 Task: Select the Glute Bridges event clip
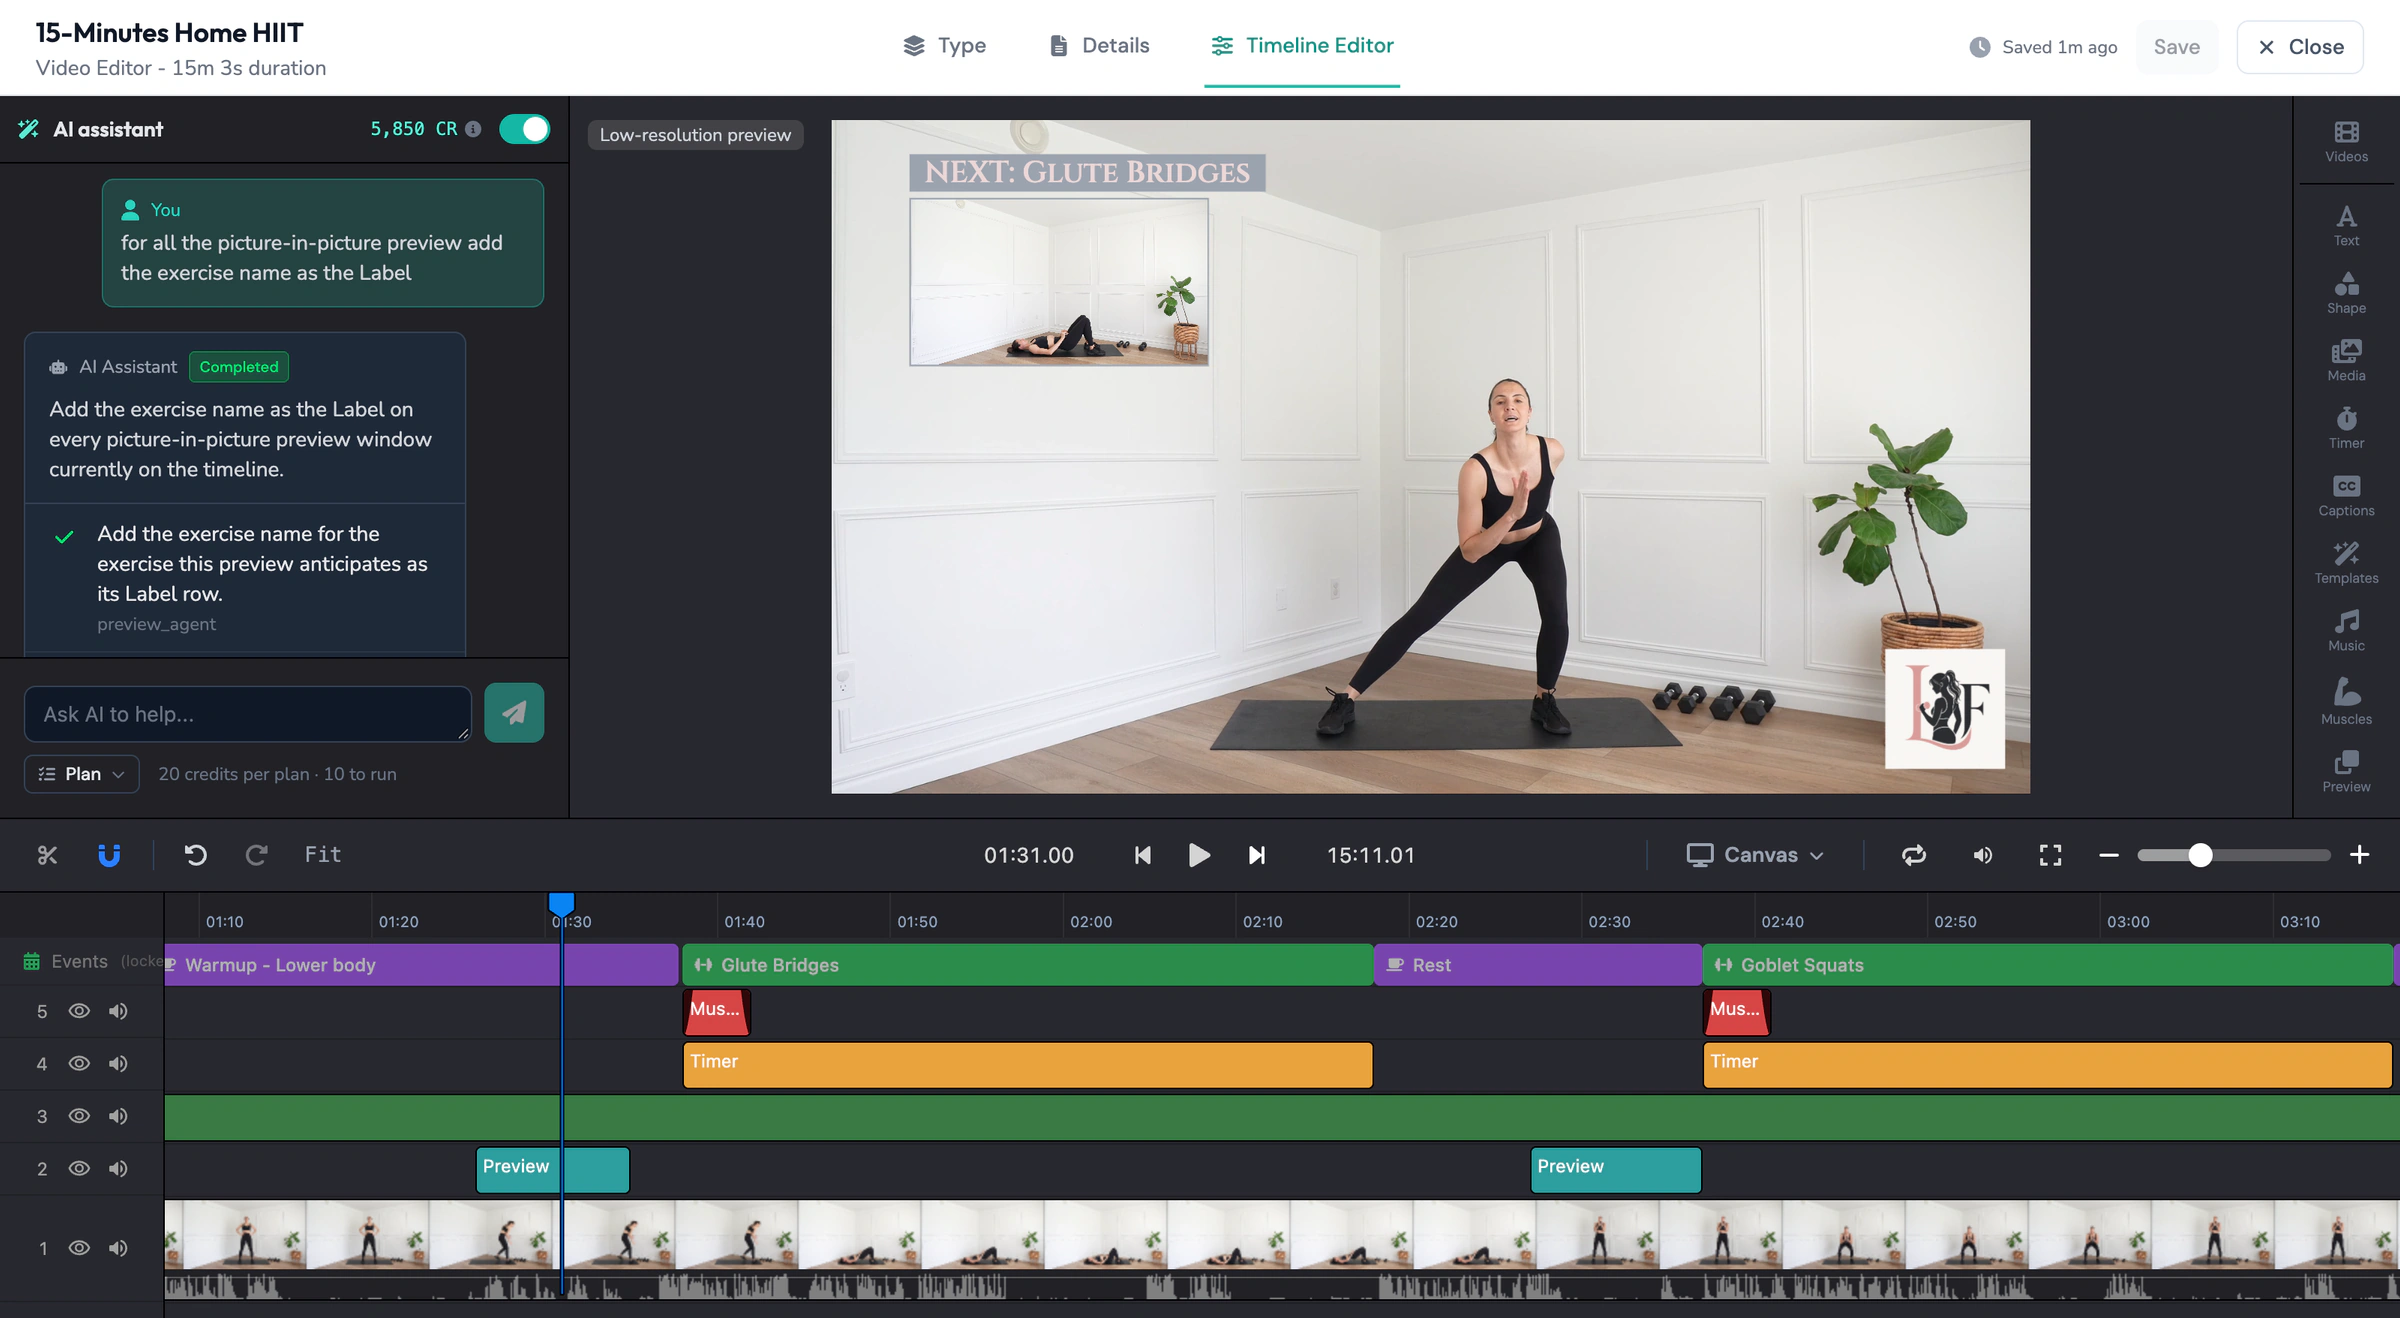pos(1027,965)
